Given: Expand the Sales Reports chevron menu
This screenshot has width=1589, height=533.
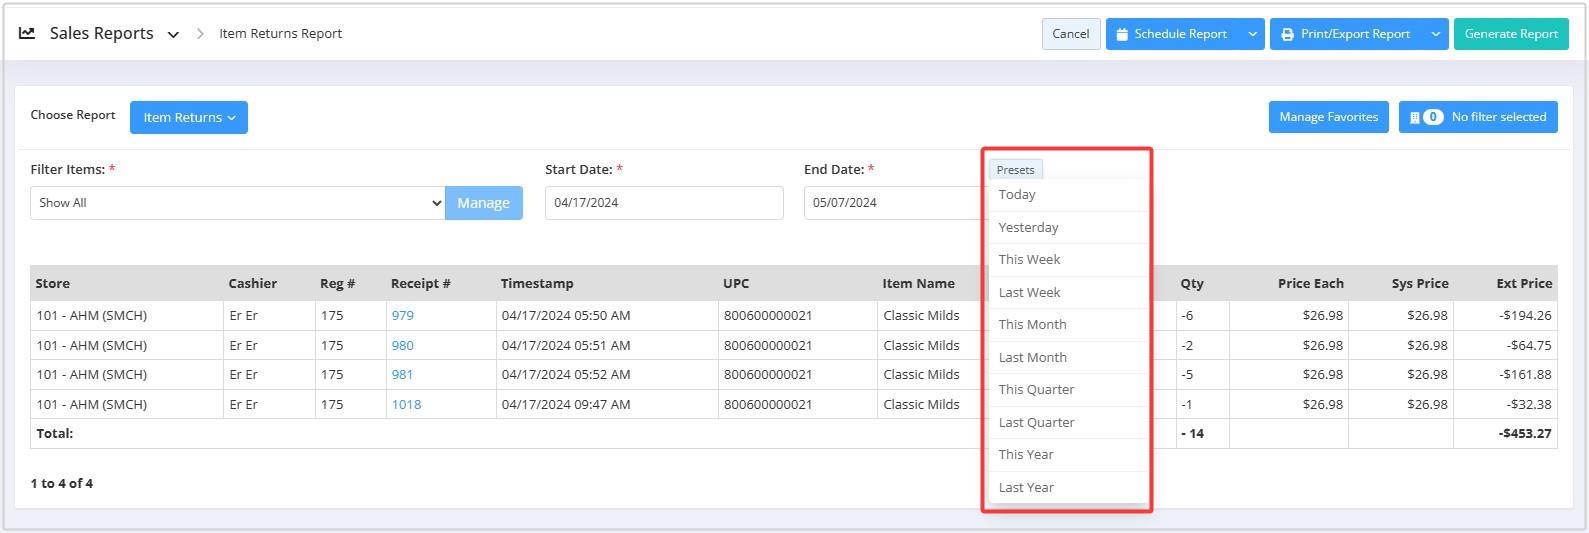Looking at the screenshot, I should click(x=173, y=34).
